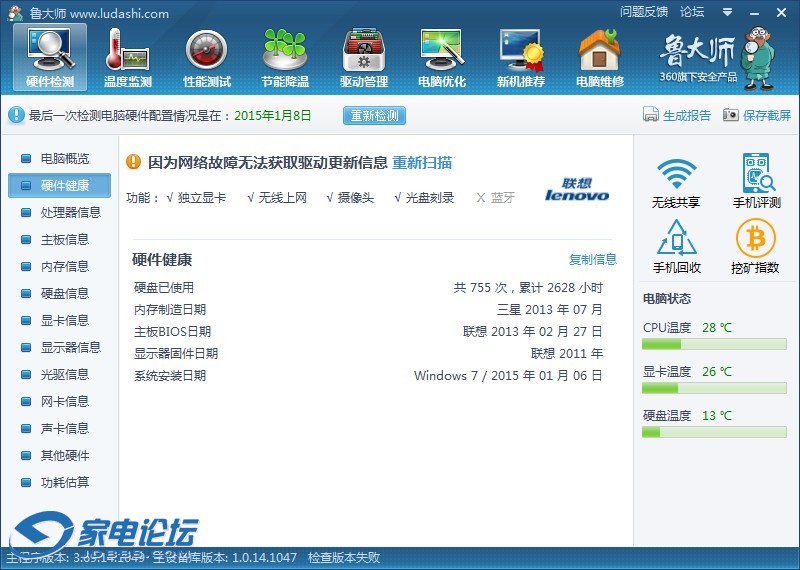Go to 声卡信息 in the sidebar
800x570 pixels.
[x=59, y=429]
